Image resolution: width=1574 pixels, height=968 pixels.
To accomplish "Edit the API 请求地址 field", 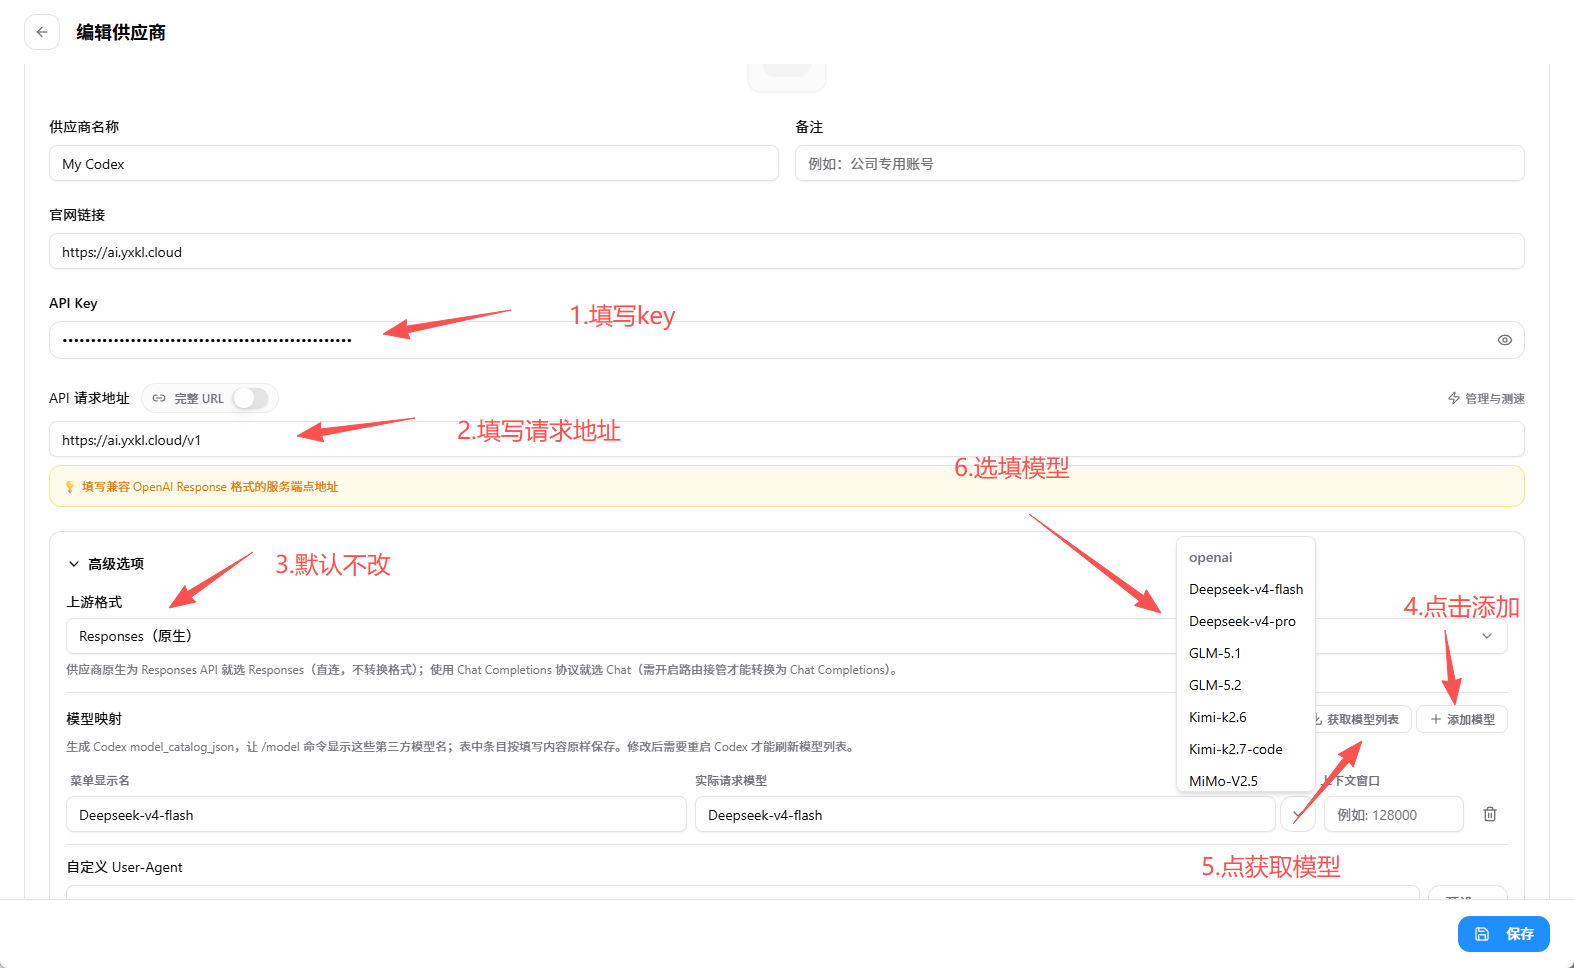I will 786,440.
